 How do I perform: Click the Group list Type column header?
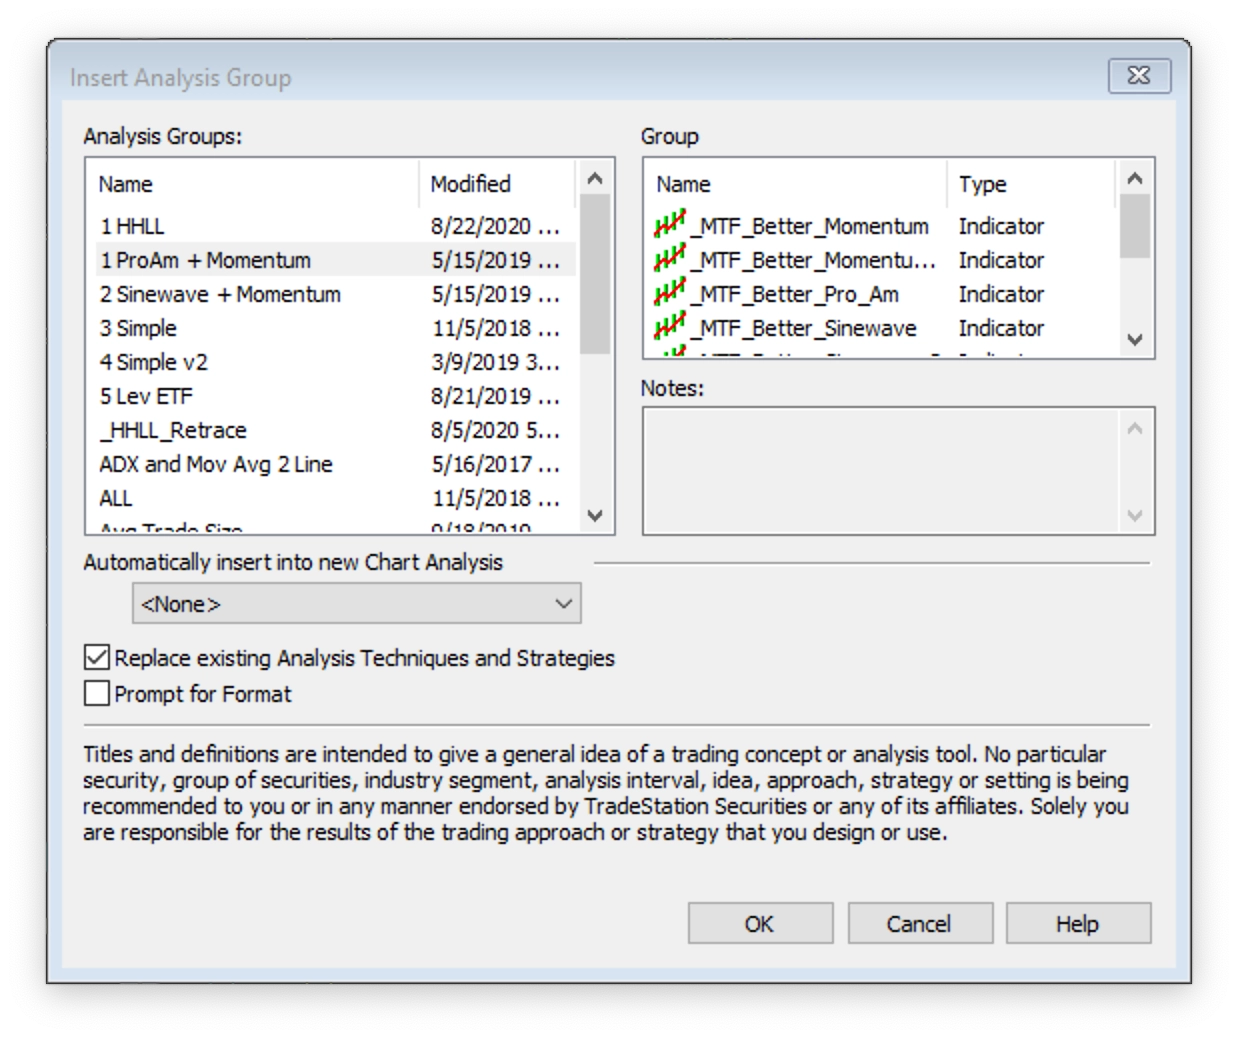point(1032,184)
